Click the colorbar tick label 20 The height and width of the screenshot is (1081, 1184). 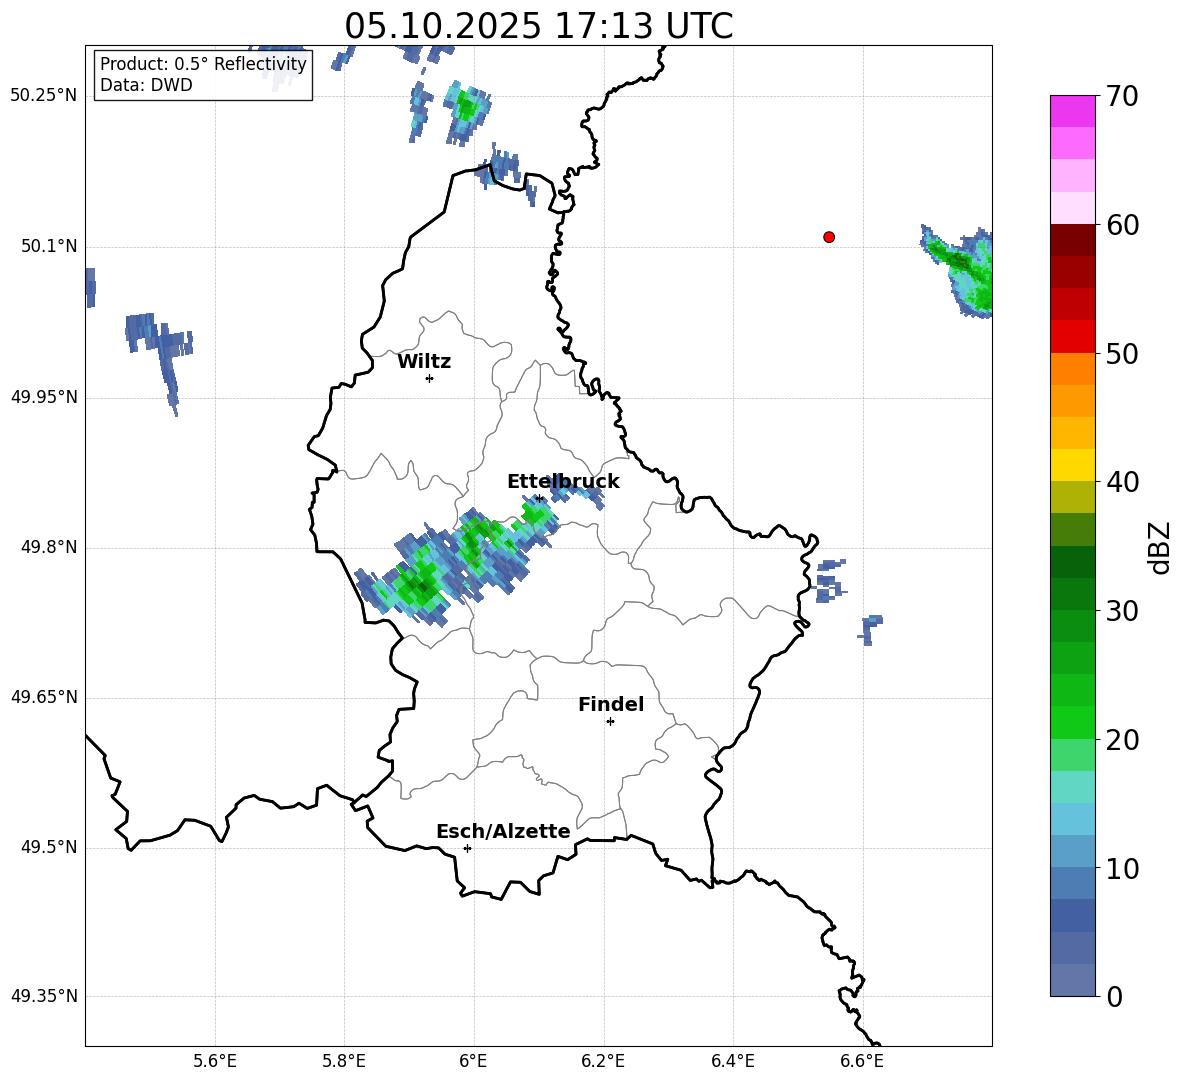tap(1123, 740)
